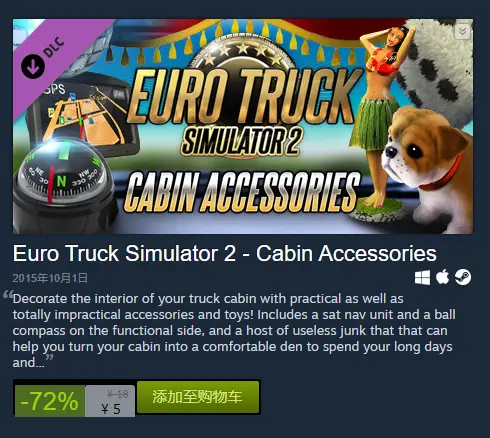Click the ¥5 discounted price

point(111,409)
